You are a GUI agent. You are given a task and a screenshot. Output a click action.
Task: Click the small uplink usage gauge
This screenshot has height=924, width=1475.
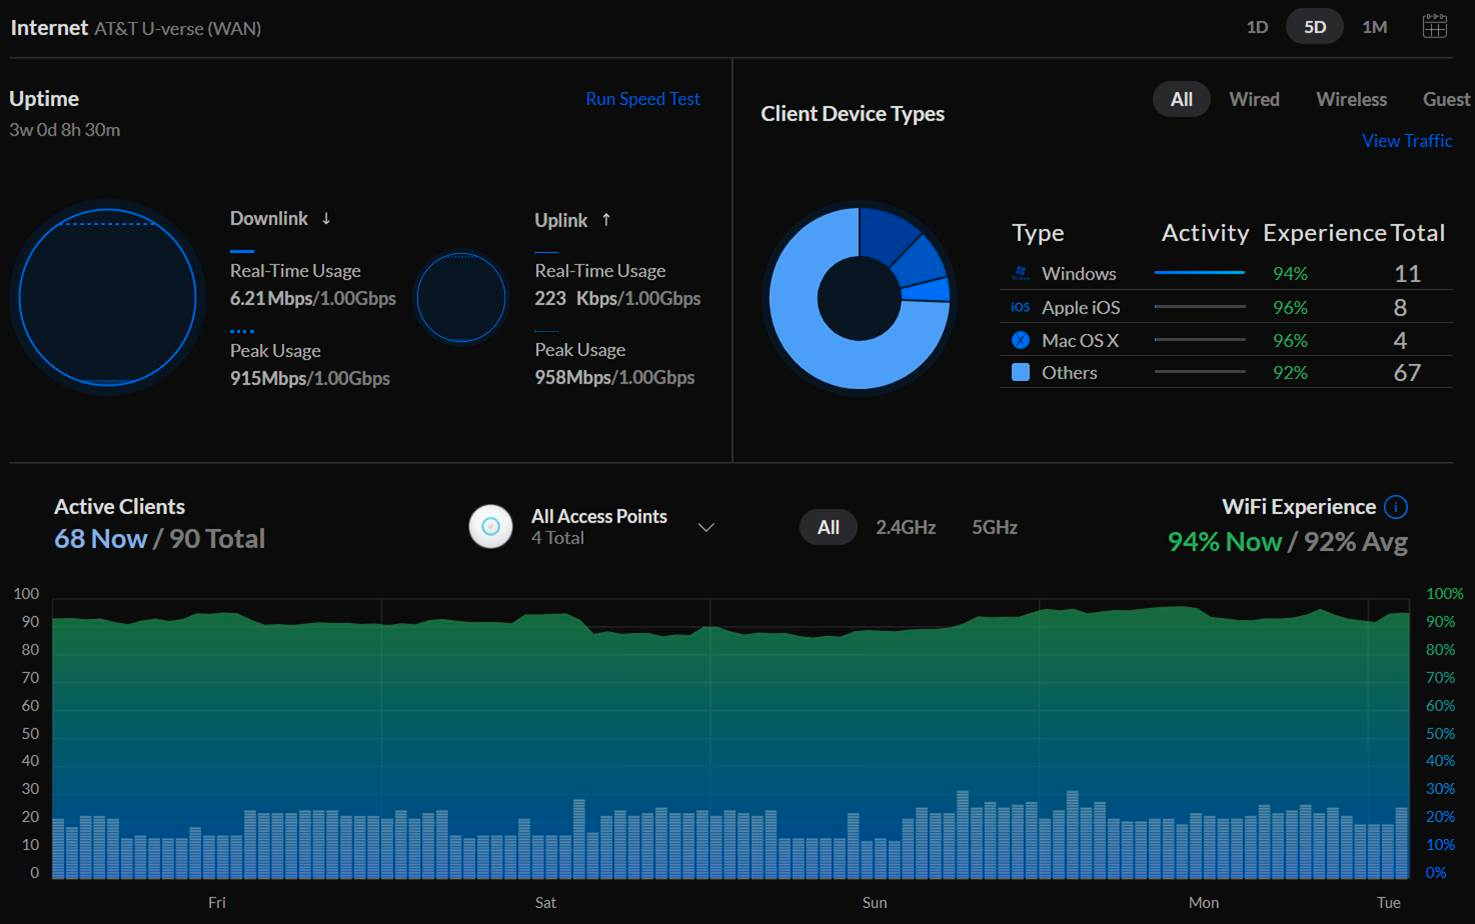coord(461,297)
